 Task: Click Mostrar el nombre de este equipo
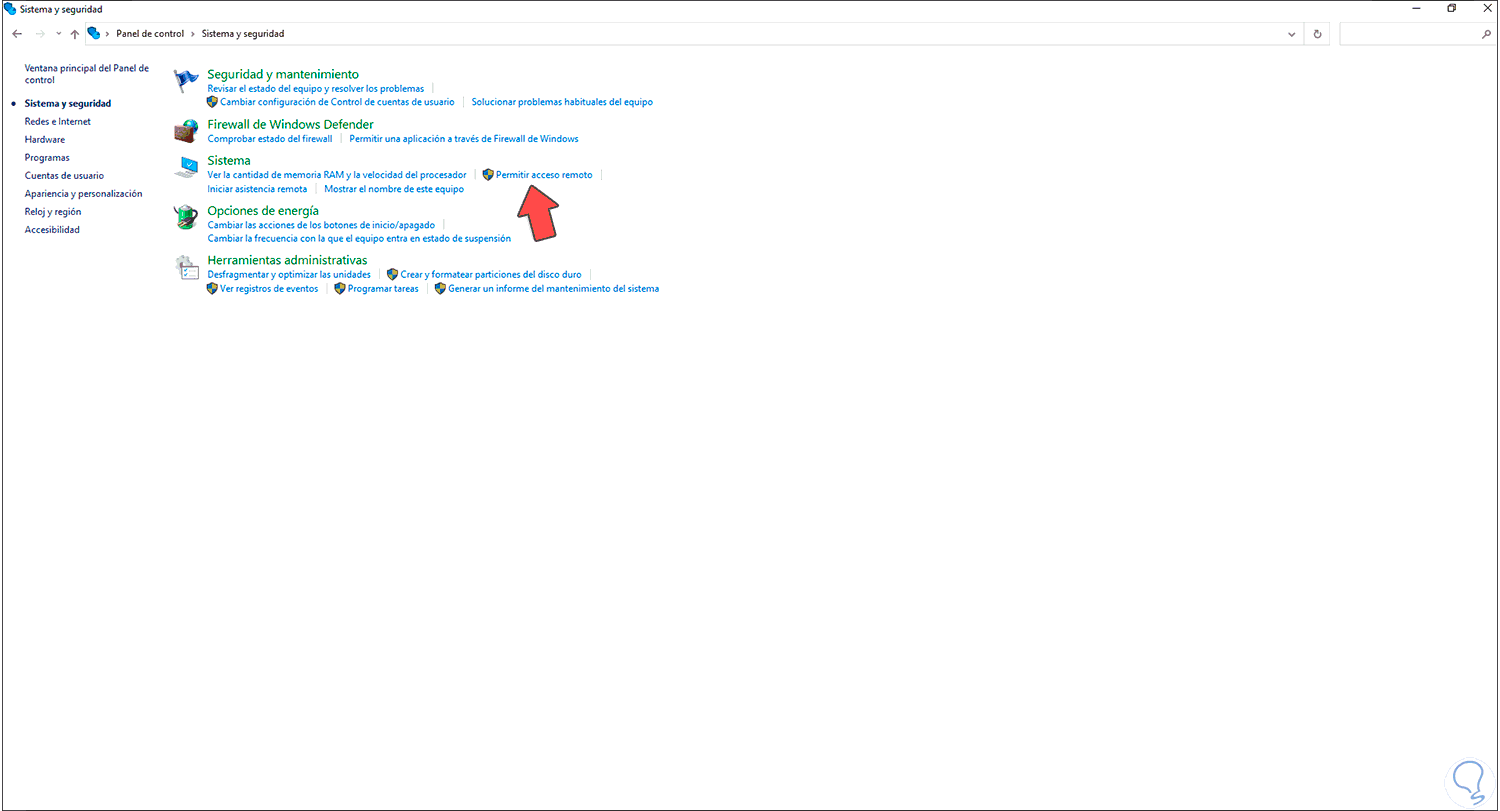pos(394,189)
